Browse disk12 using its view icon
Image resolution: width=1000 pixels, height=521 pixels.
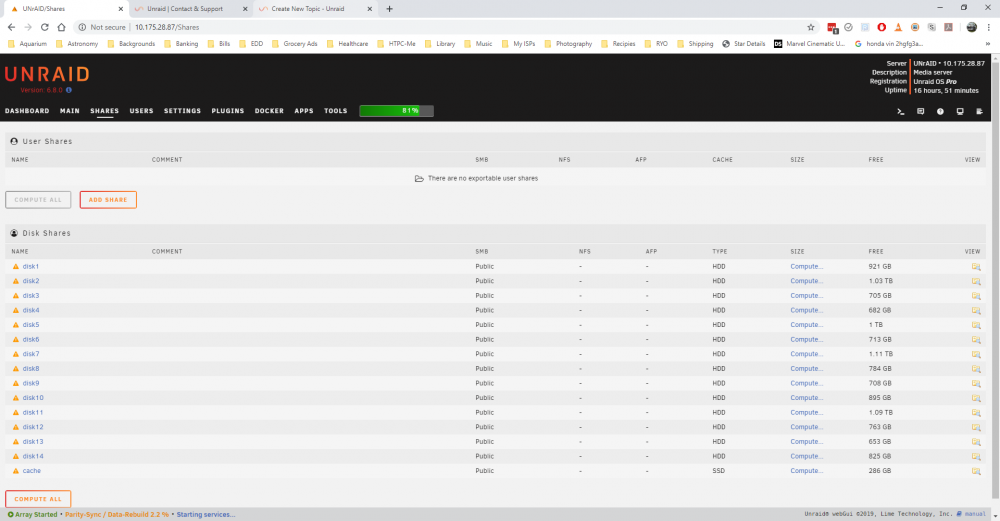pyautogui.click(x=976, y=427)
